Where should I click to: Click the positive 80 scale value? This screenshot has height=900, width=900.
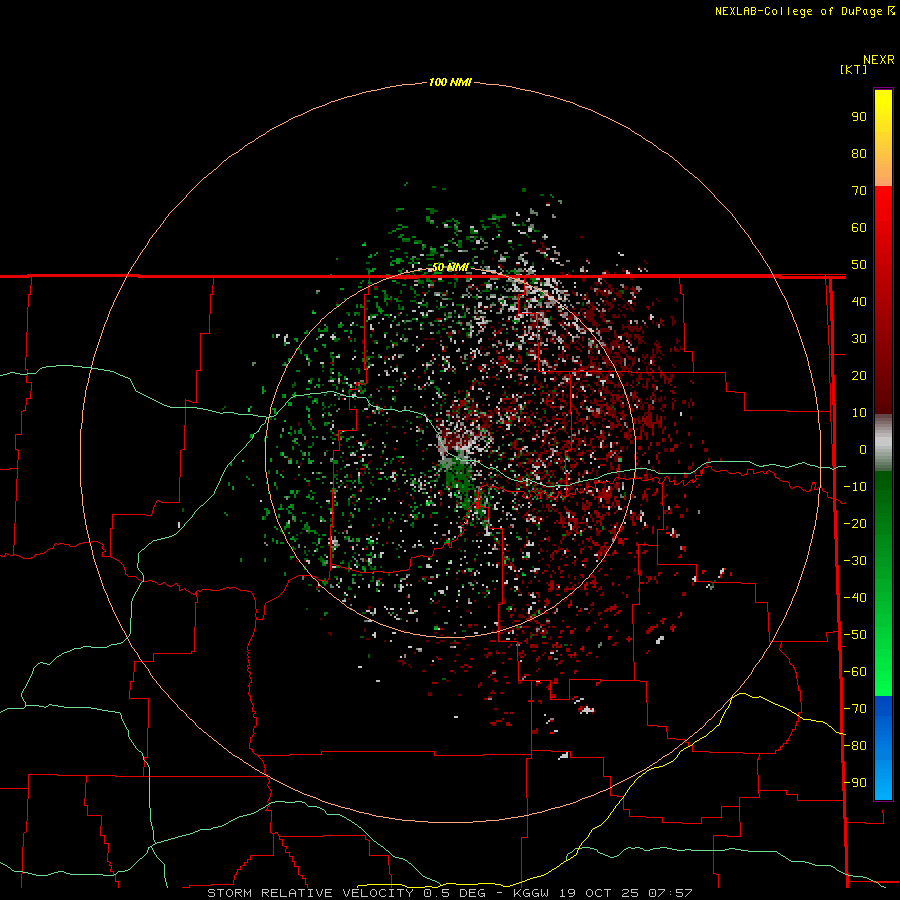pyautogui.click(x=859, y=154)
